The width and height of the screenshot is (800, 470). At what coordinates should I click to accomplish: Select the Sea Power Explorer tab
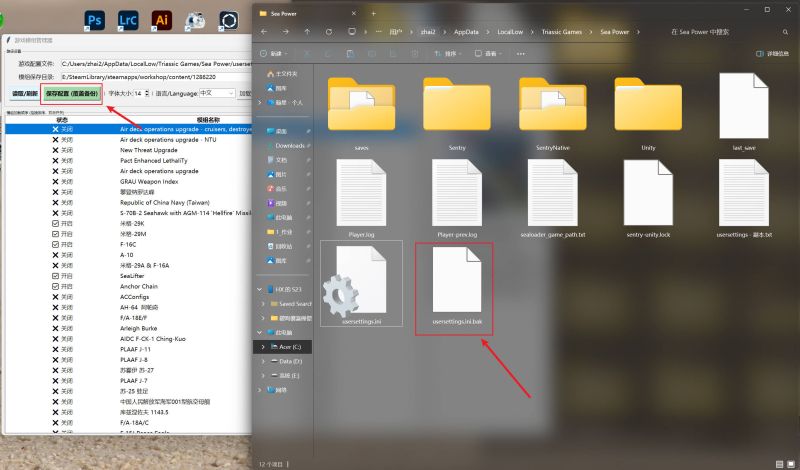308,13
